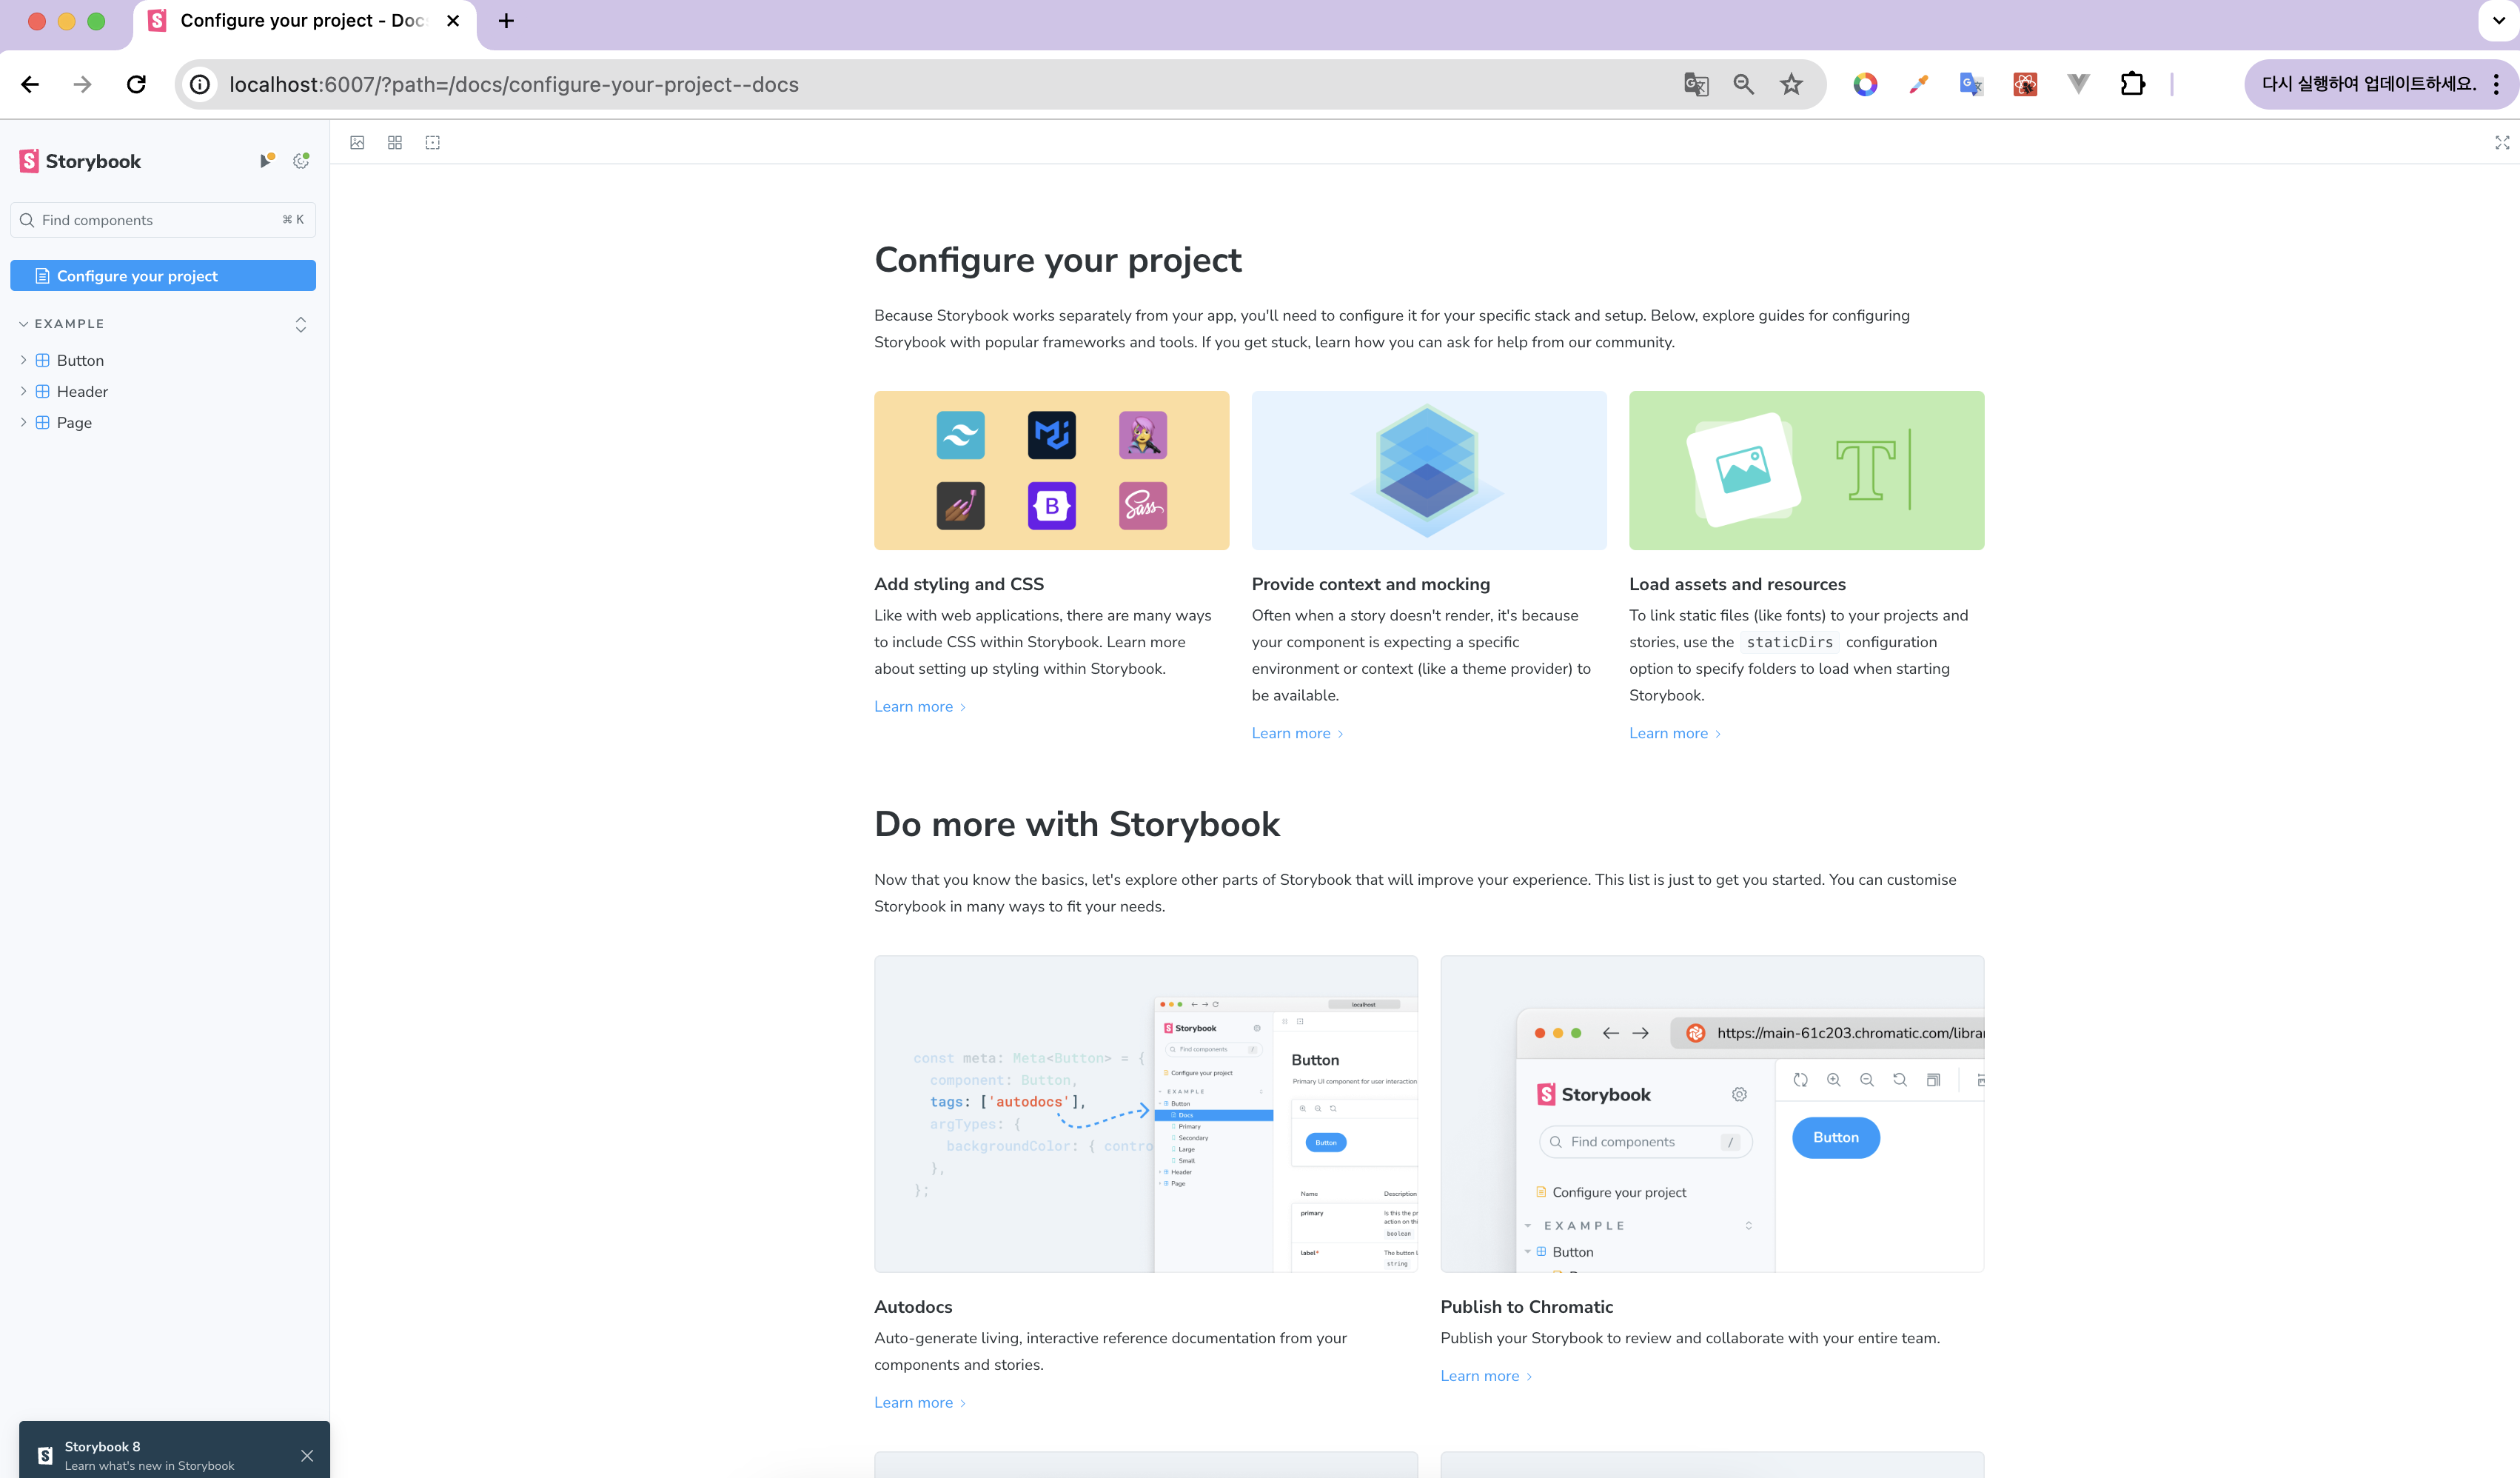The width and height of the screenshot is (2520, 1478).
Task: Select the Configure your project docs entry
Action: [163, 276]
